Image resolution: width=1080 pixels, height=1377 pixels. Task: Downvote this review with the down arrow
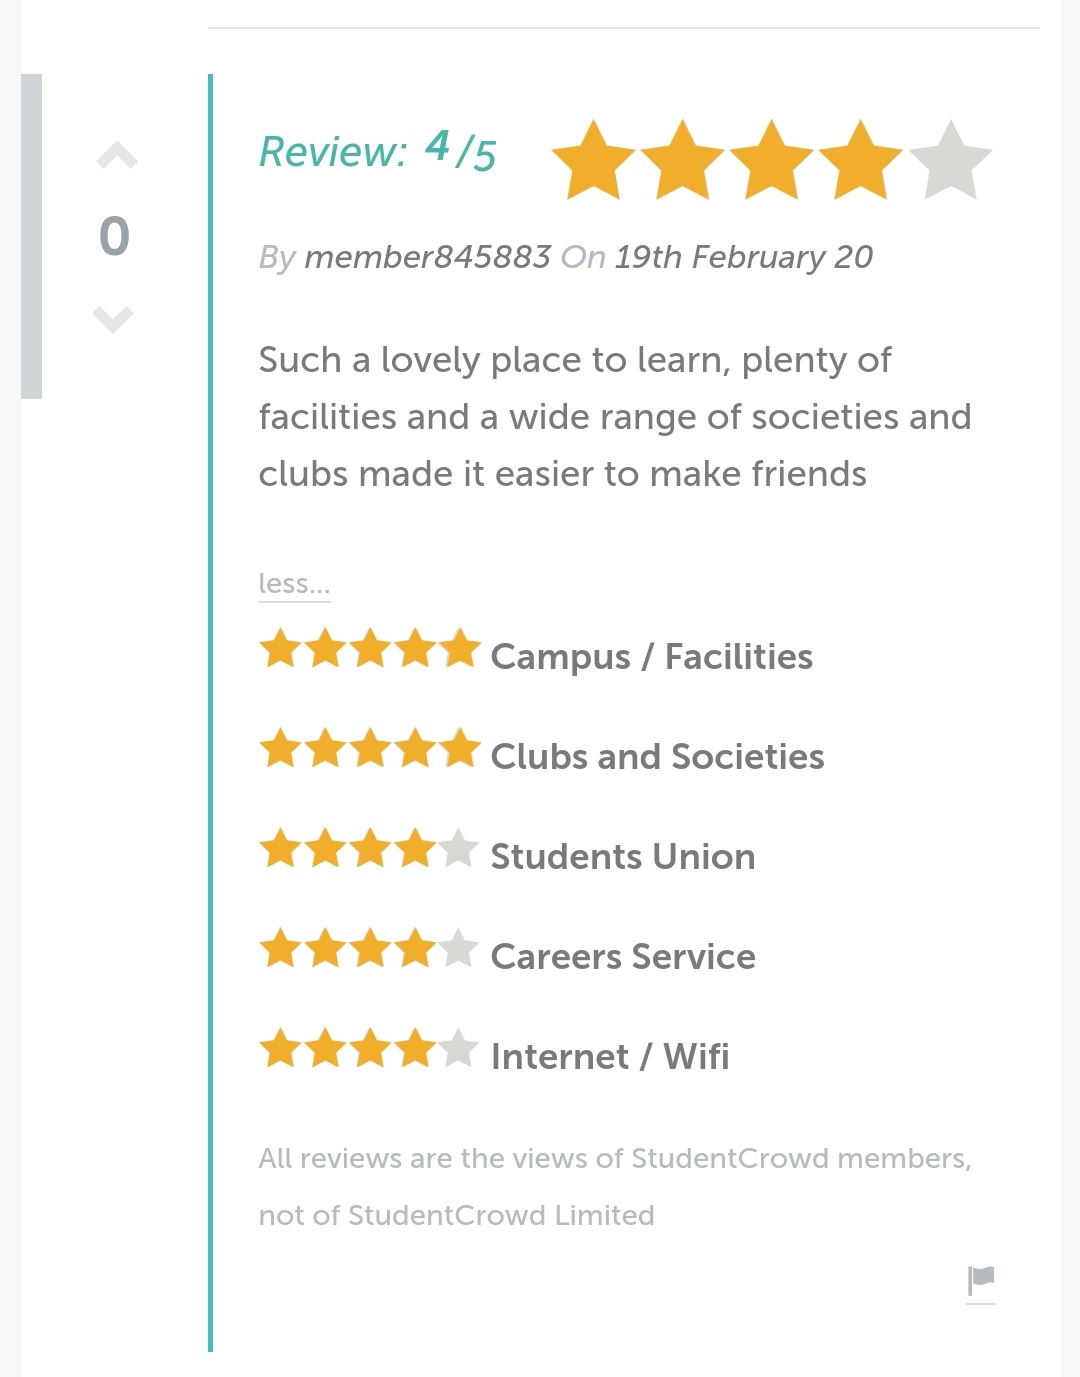113,319
